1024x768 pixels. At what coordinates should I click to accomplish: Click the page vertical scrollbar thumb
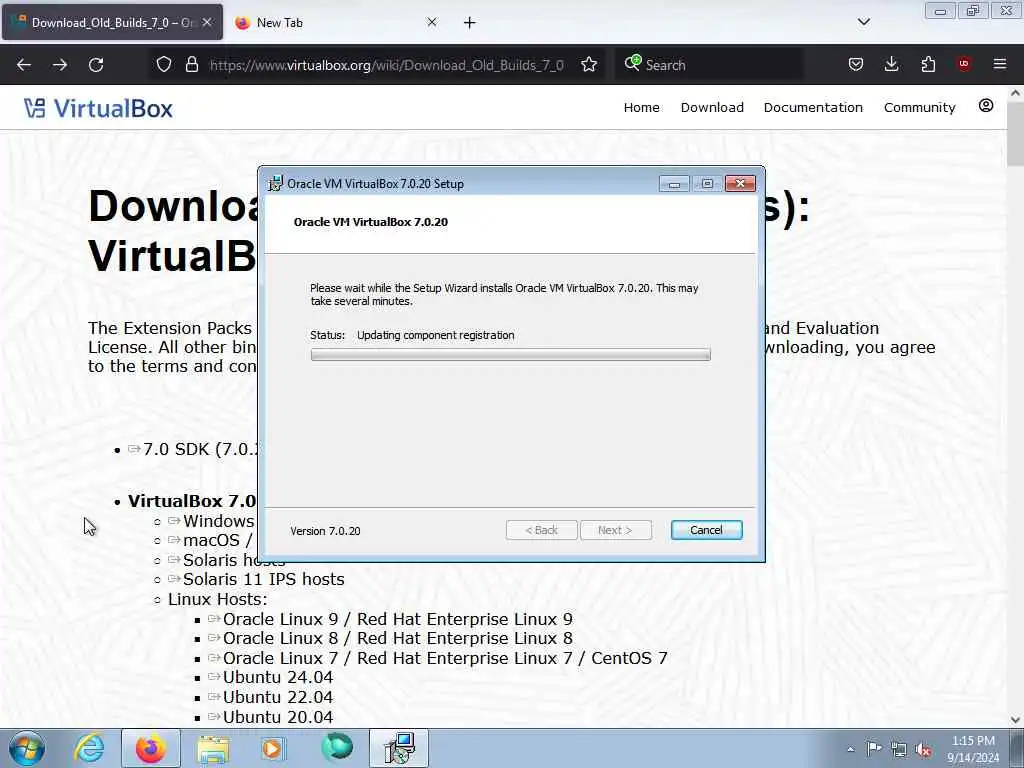(x=1015, y=134)
